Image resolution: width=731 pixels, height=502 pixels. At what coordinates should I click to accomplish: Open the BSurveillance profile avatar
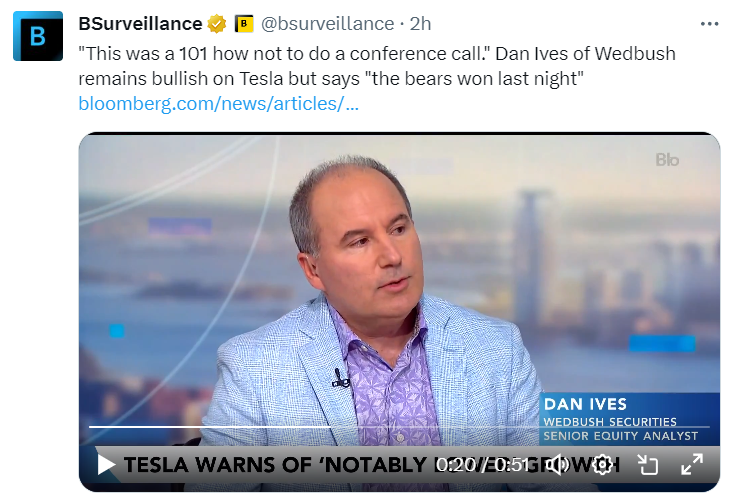point(37,37)
